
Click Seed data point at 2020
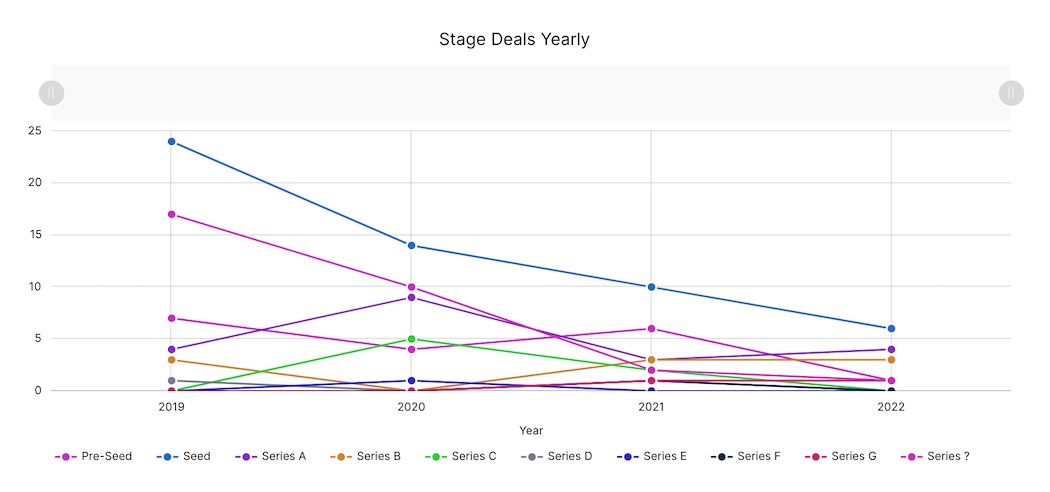[x=411, y=245]
